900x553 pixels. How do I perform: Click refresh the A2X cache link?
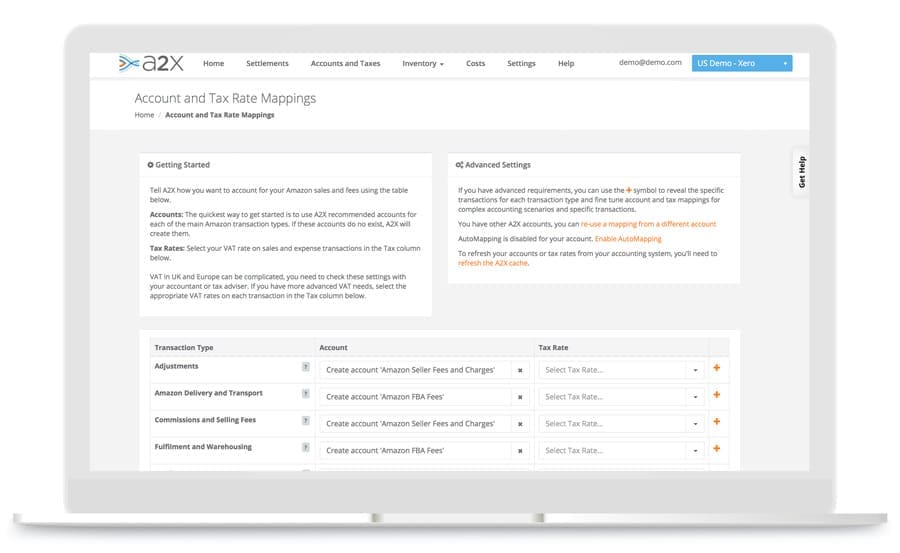493,263
